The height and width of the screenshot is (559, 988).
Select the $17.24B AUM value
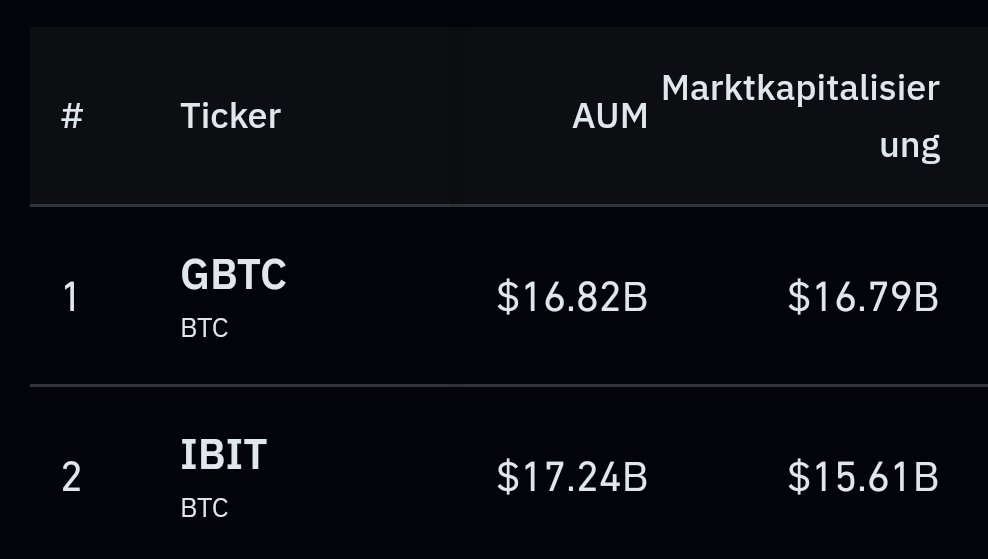pos(572,477)
